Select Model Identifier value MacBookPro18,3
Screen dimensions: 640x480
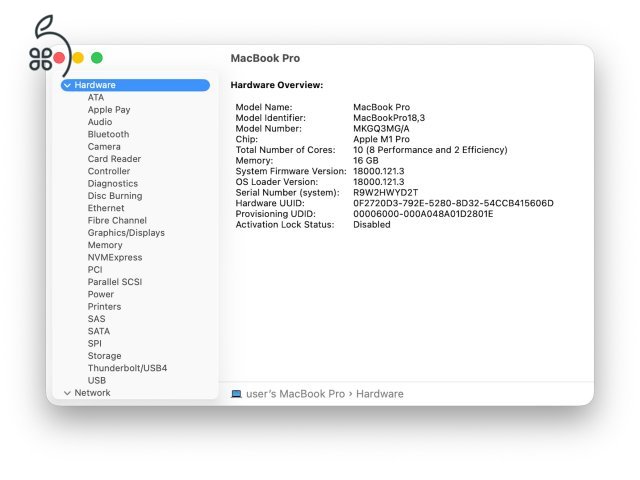coord(389,118)
